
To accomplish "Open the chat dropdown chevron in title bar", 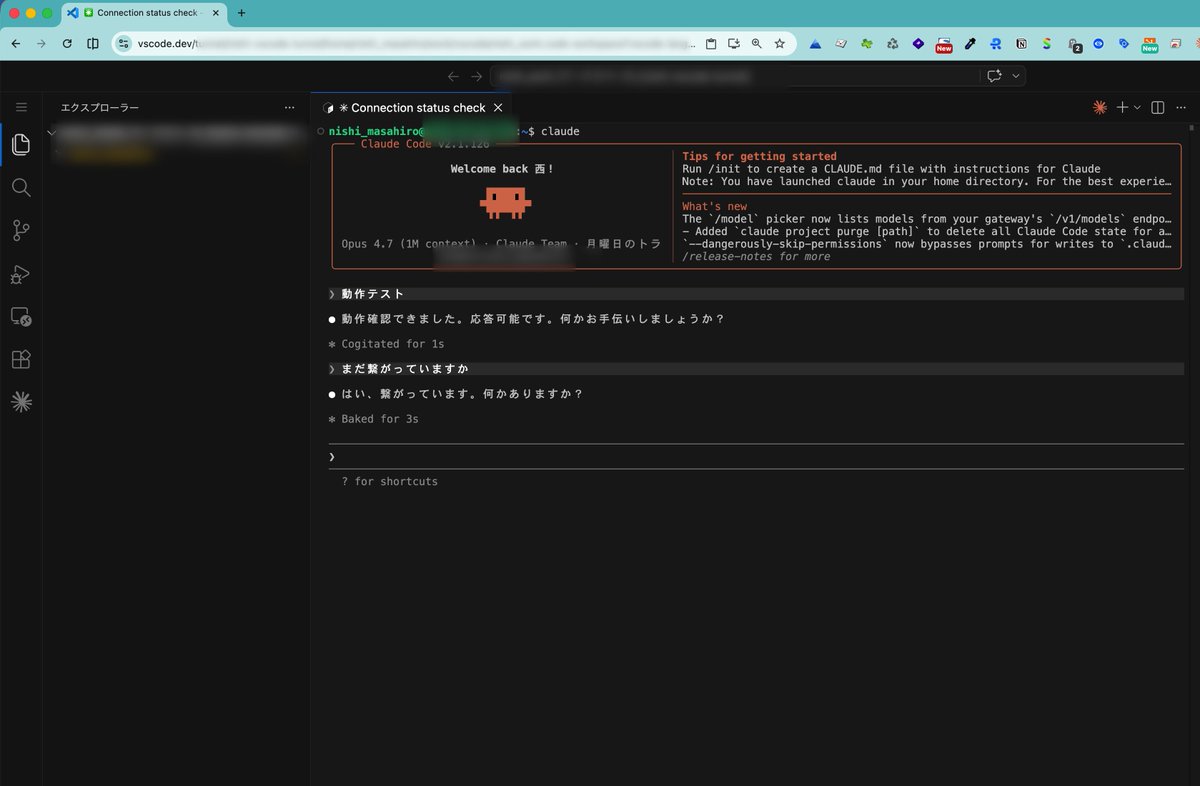I will tap(1017, 76).
